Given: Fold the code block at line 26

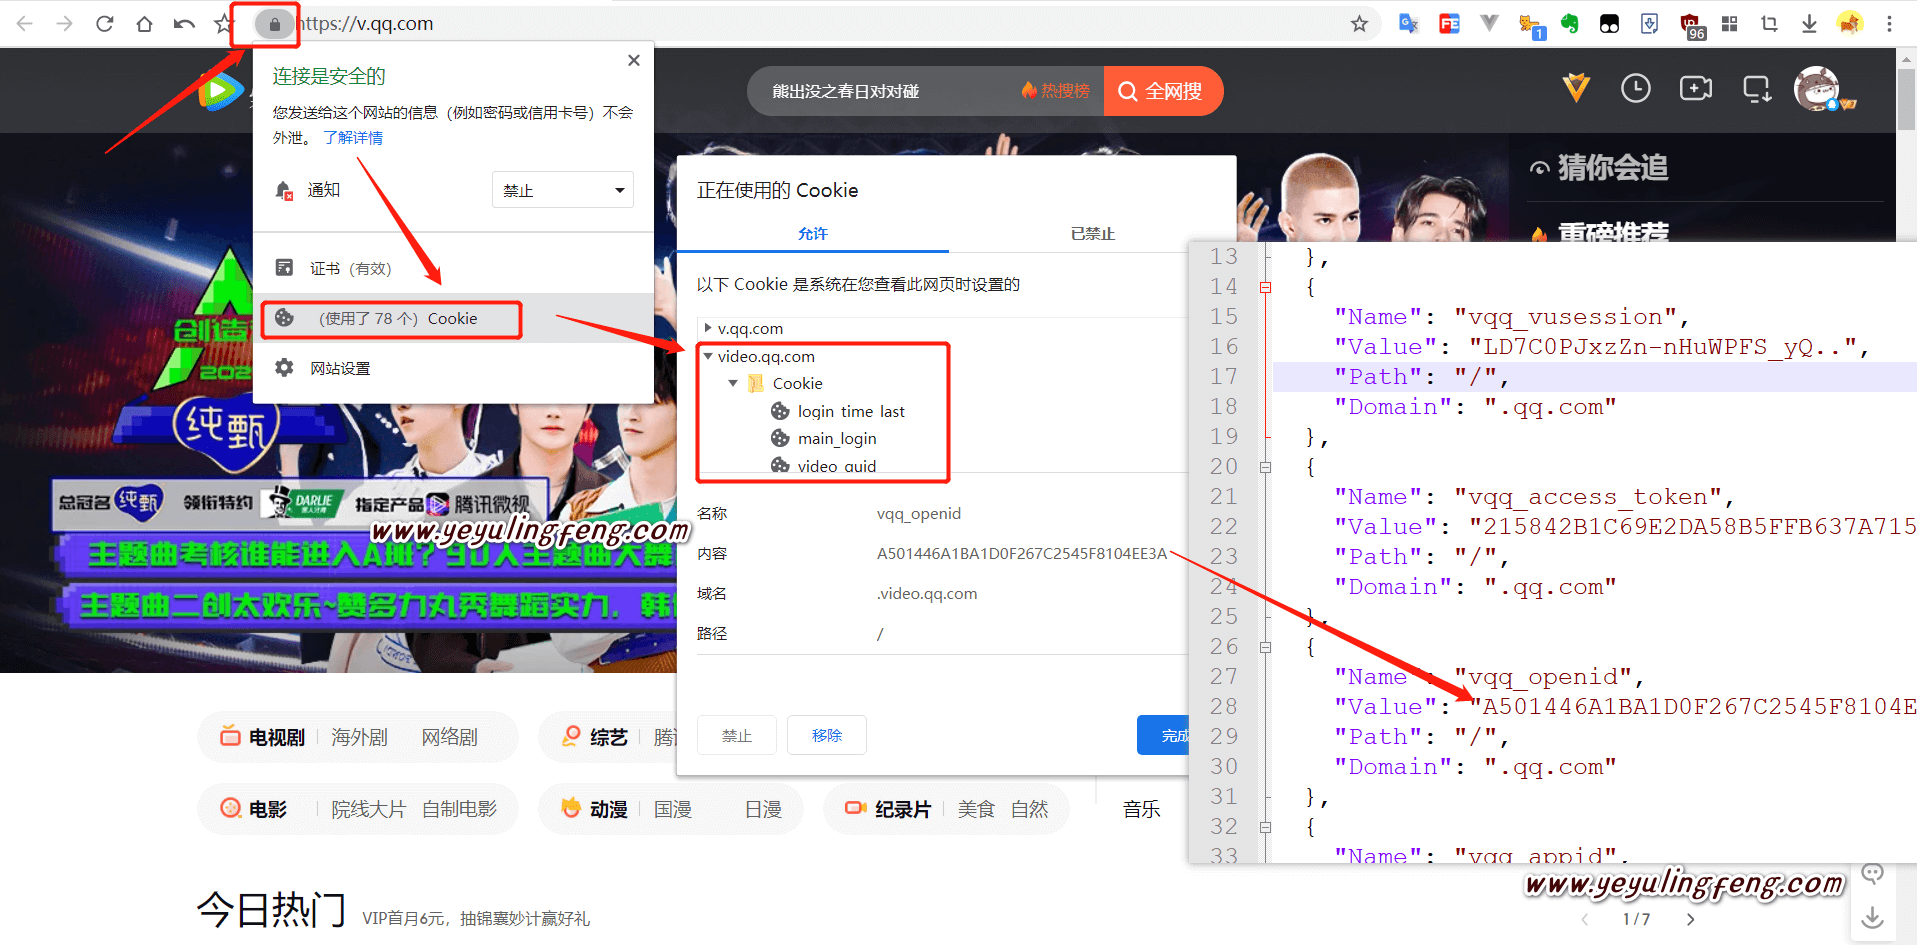Looking at the screenshot, I should pos(1265,647).
